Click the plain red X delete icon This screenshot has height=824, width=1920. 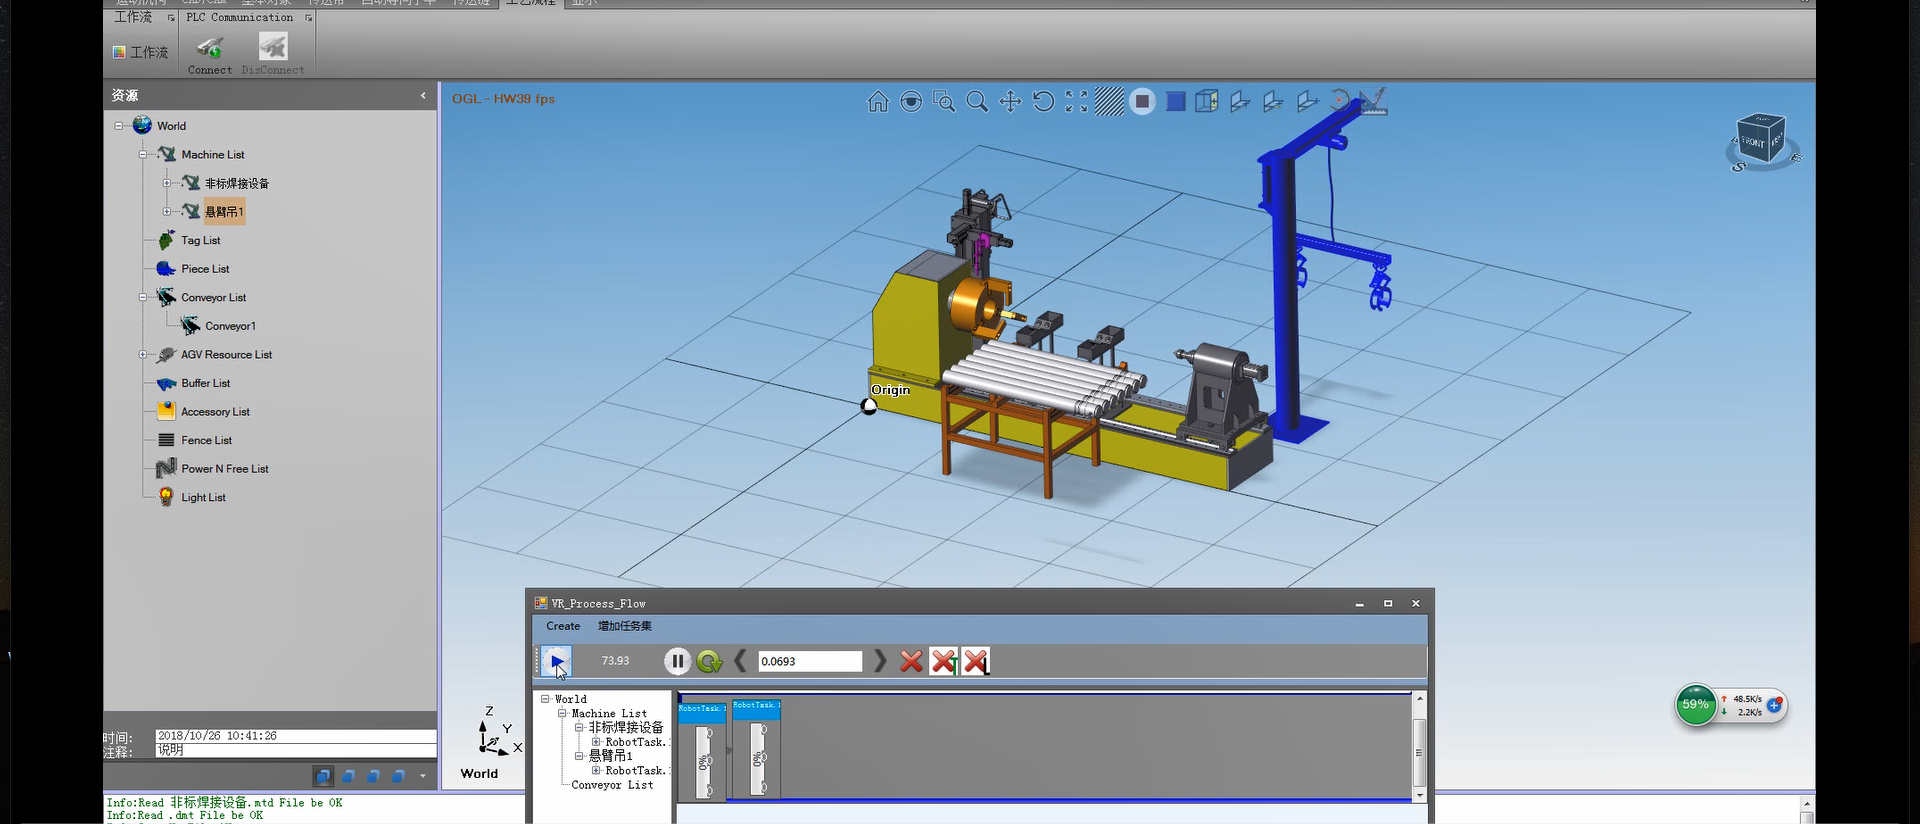(x=911, y=661)
